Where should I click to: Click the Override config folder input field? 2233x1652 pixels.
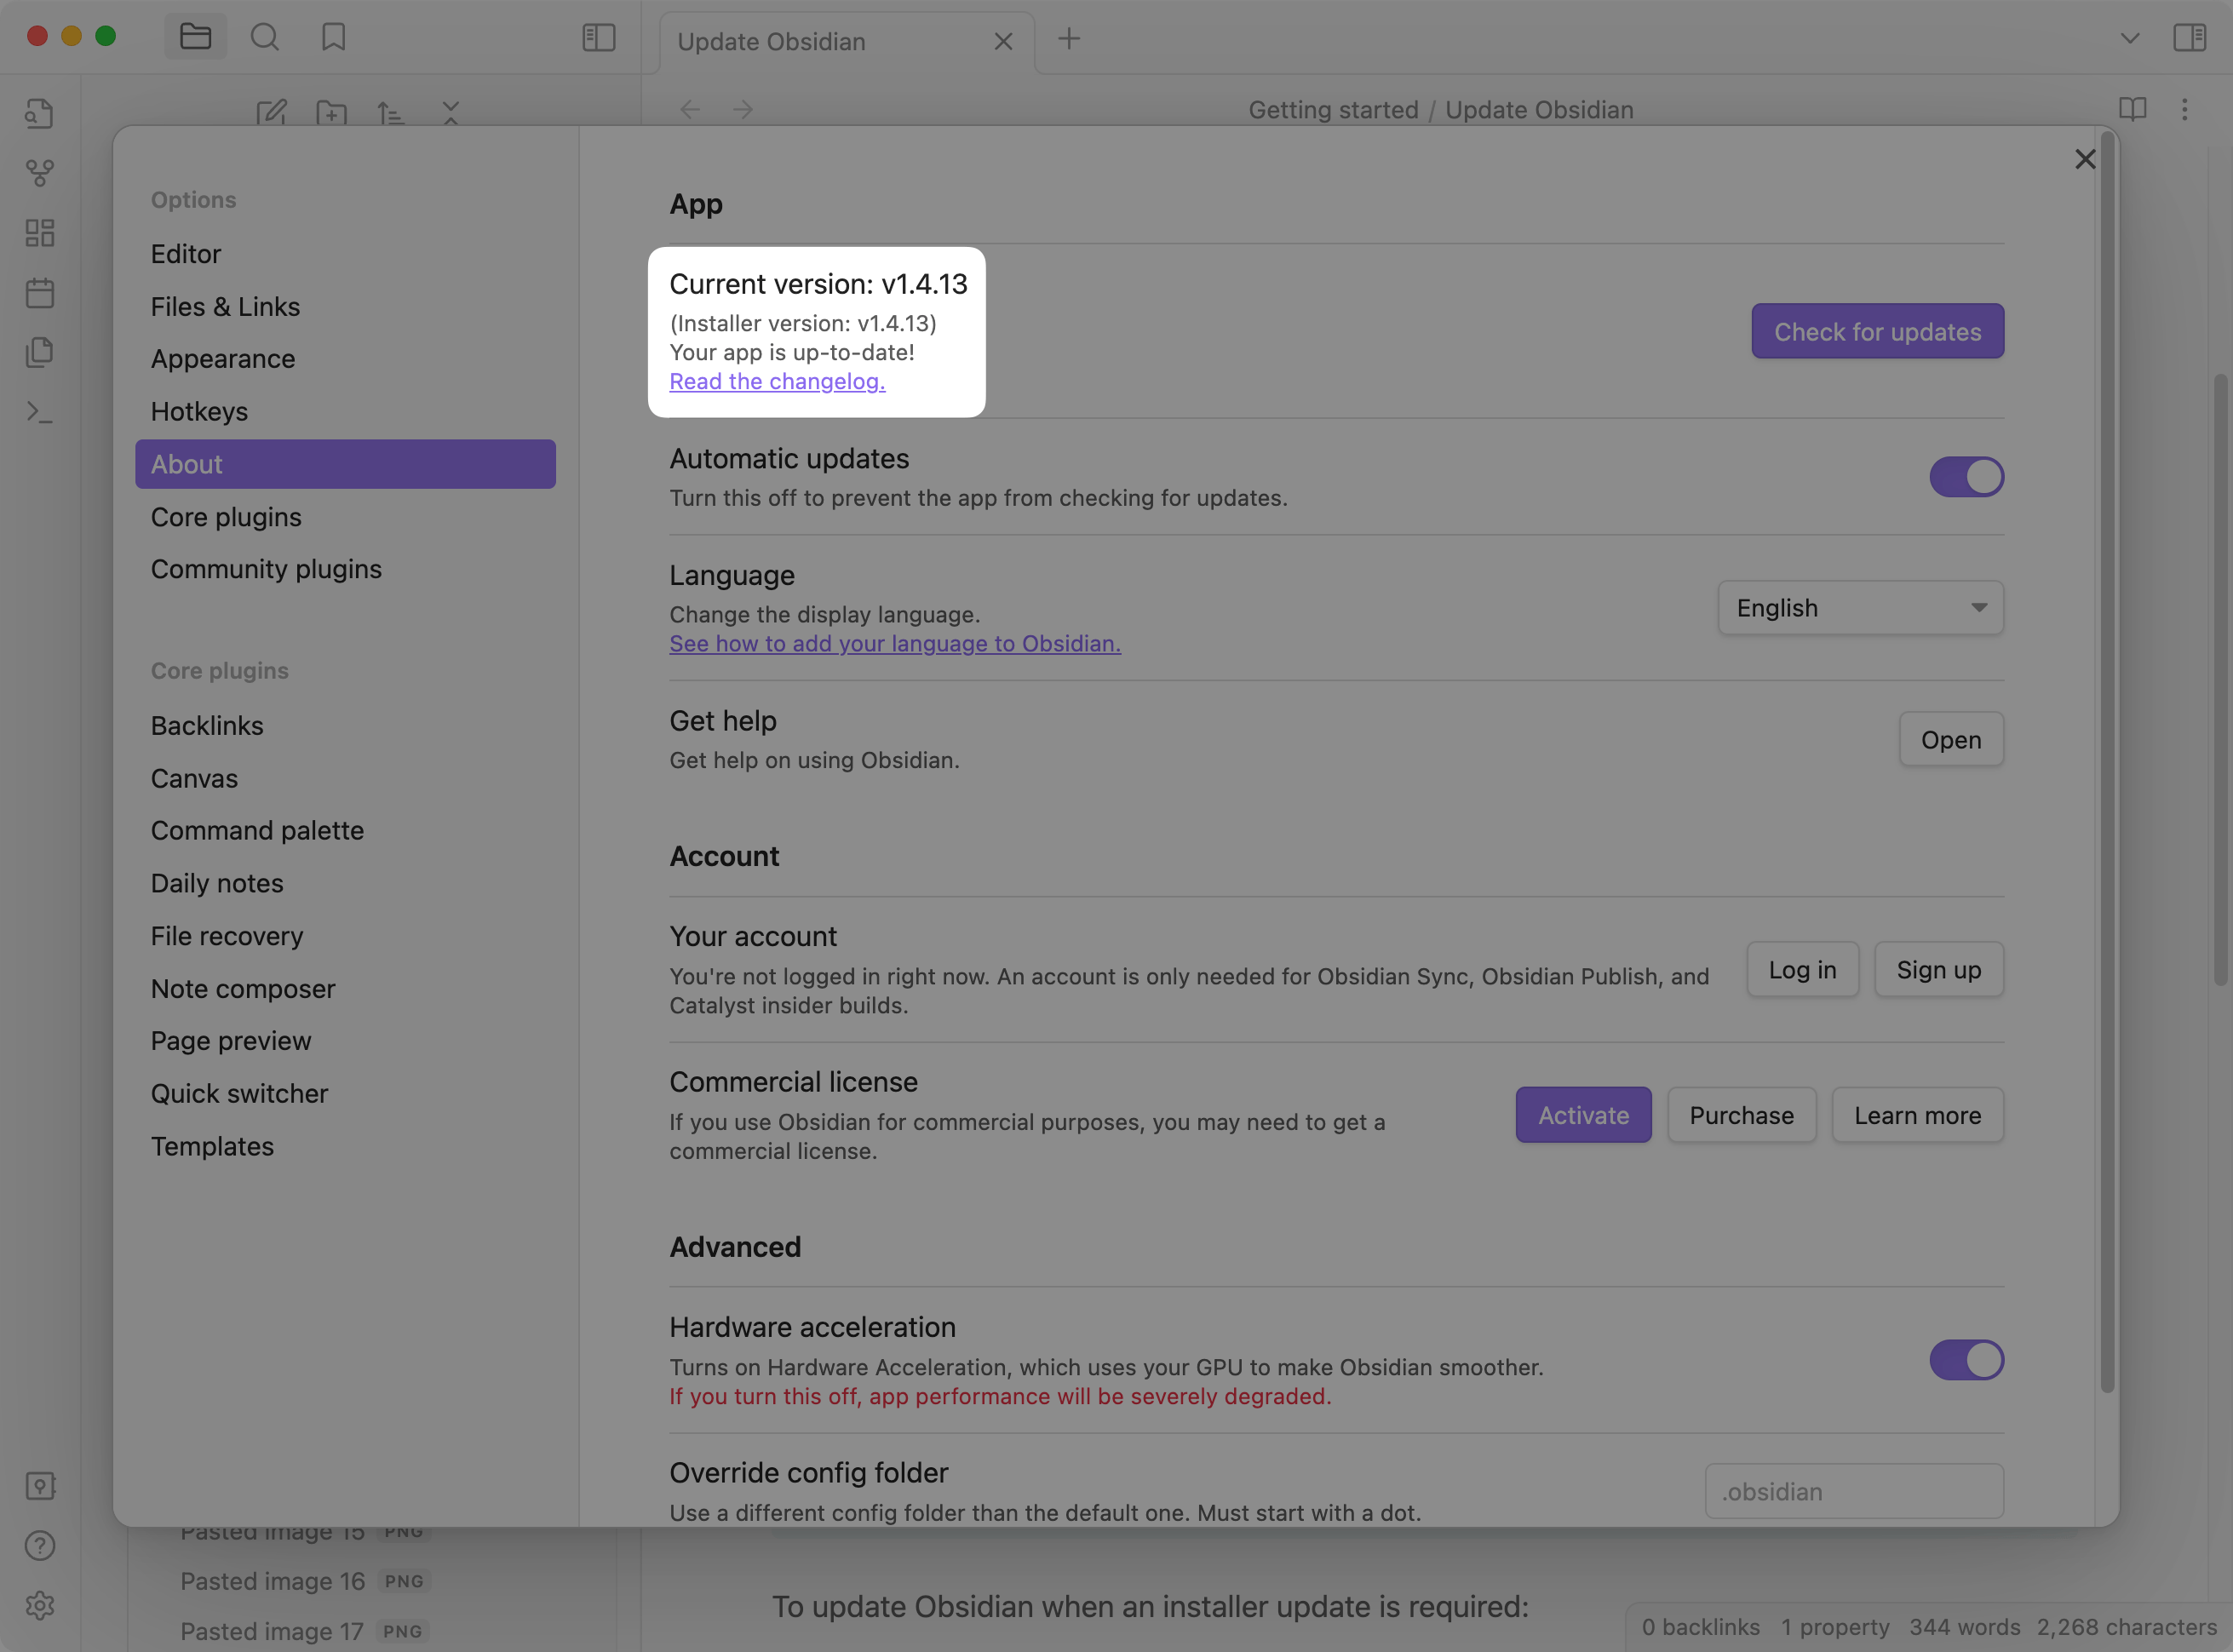(1853, 1491)
